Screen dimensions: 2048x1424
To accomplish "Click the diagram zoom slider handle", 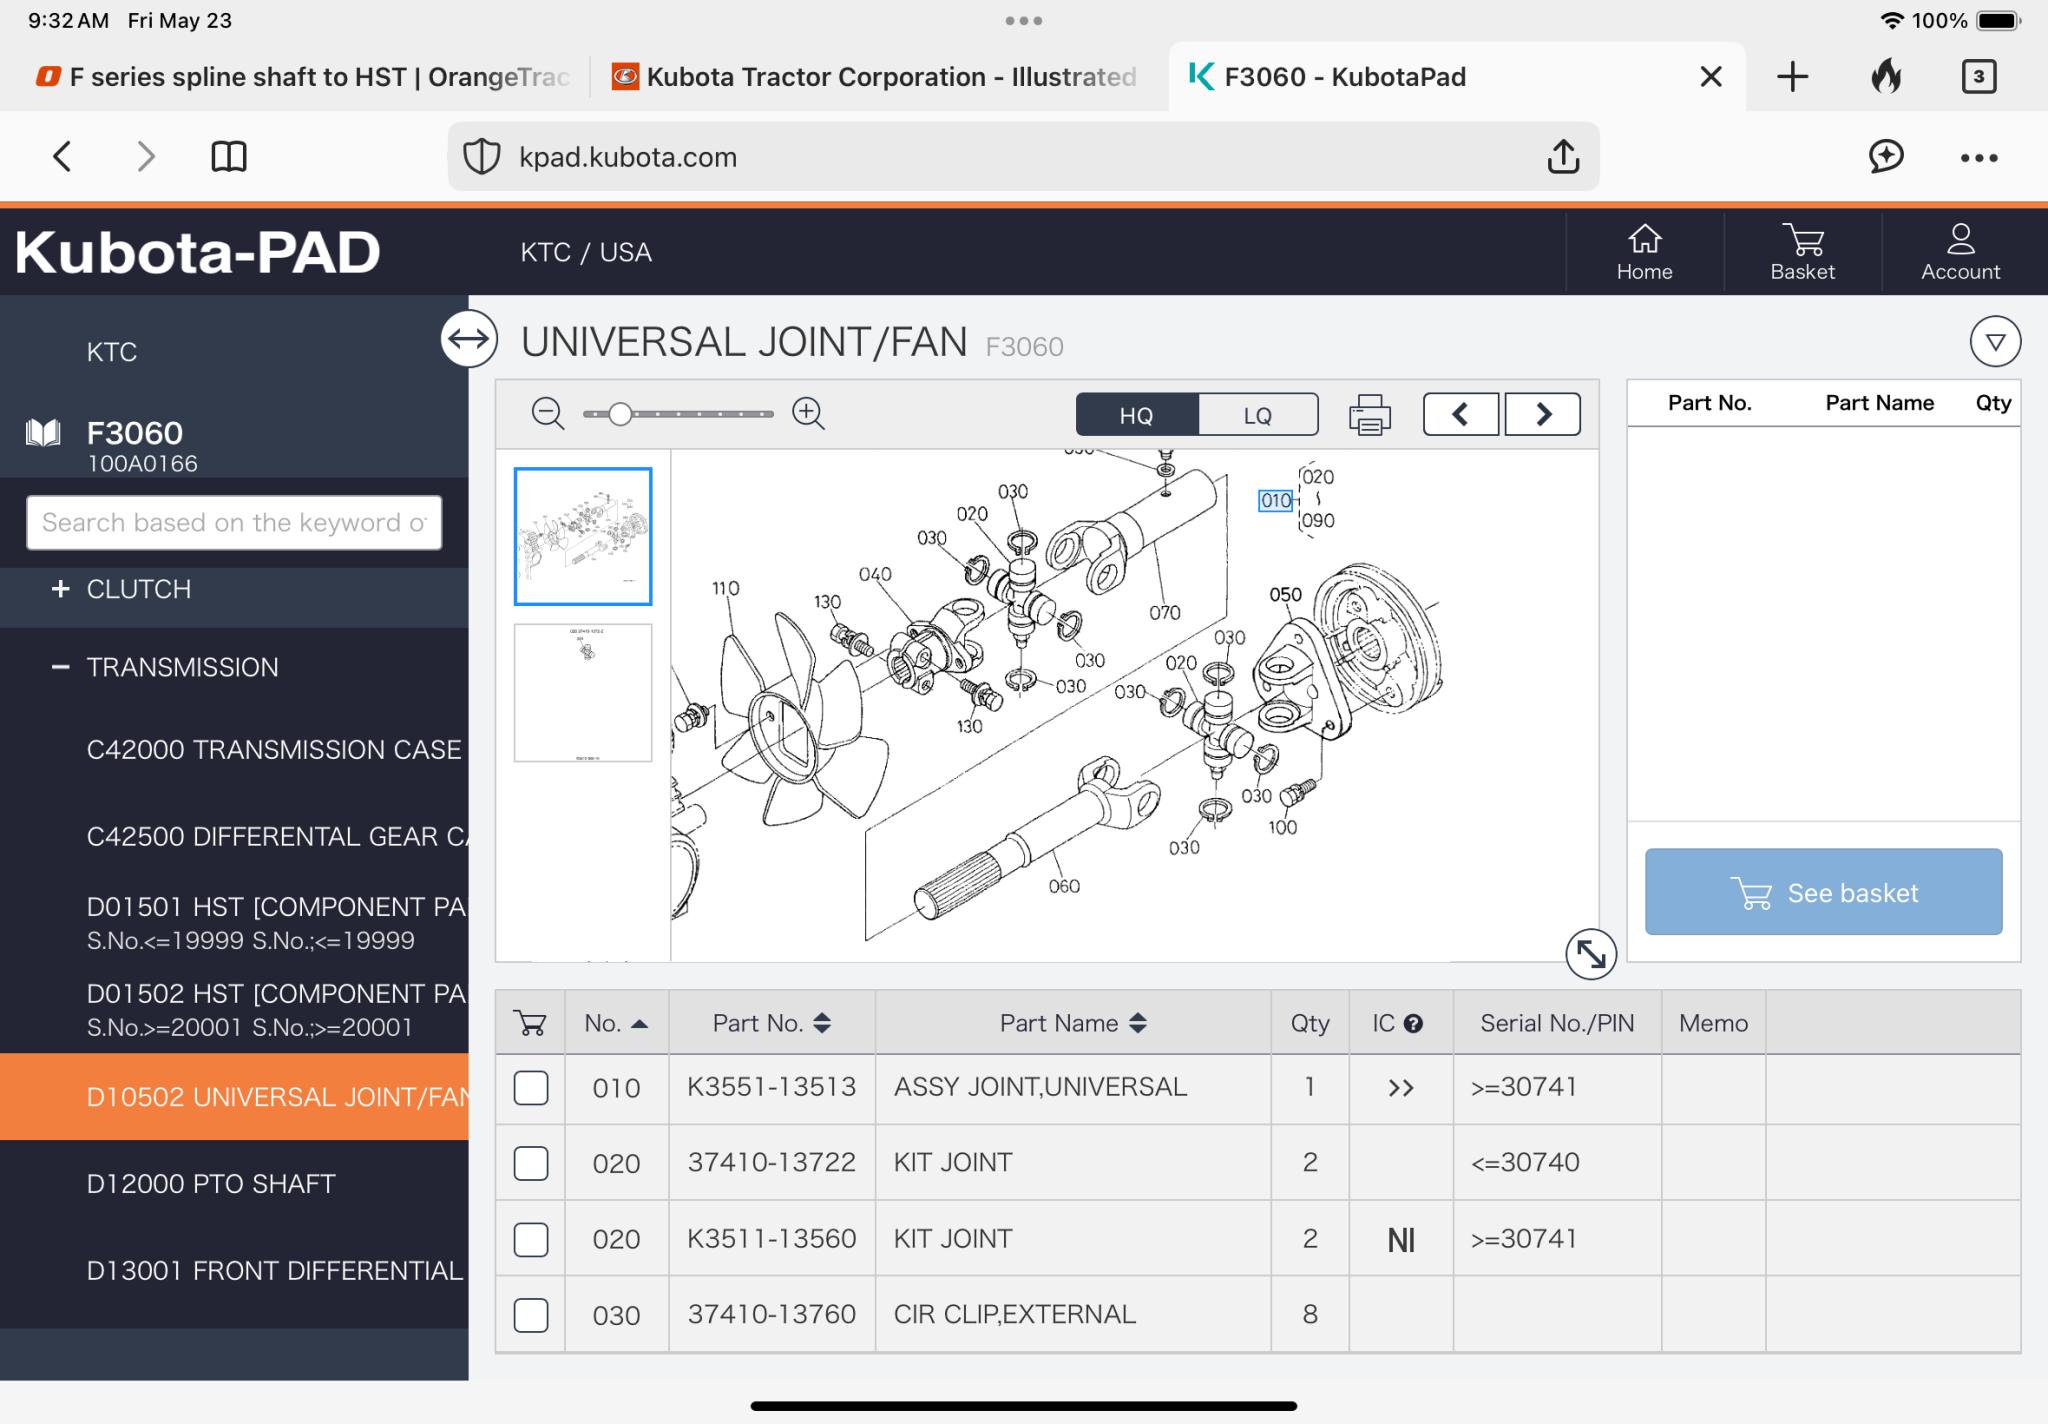I will coord(620,413).
